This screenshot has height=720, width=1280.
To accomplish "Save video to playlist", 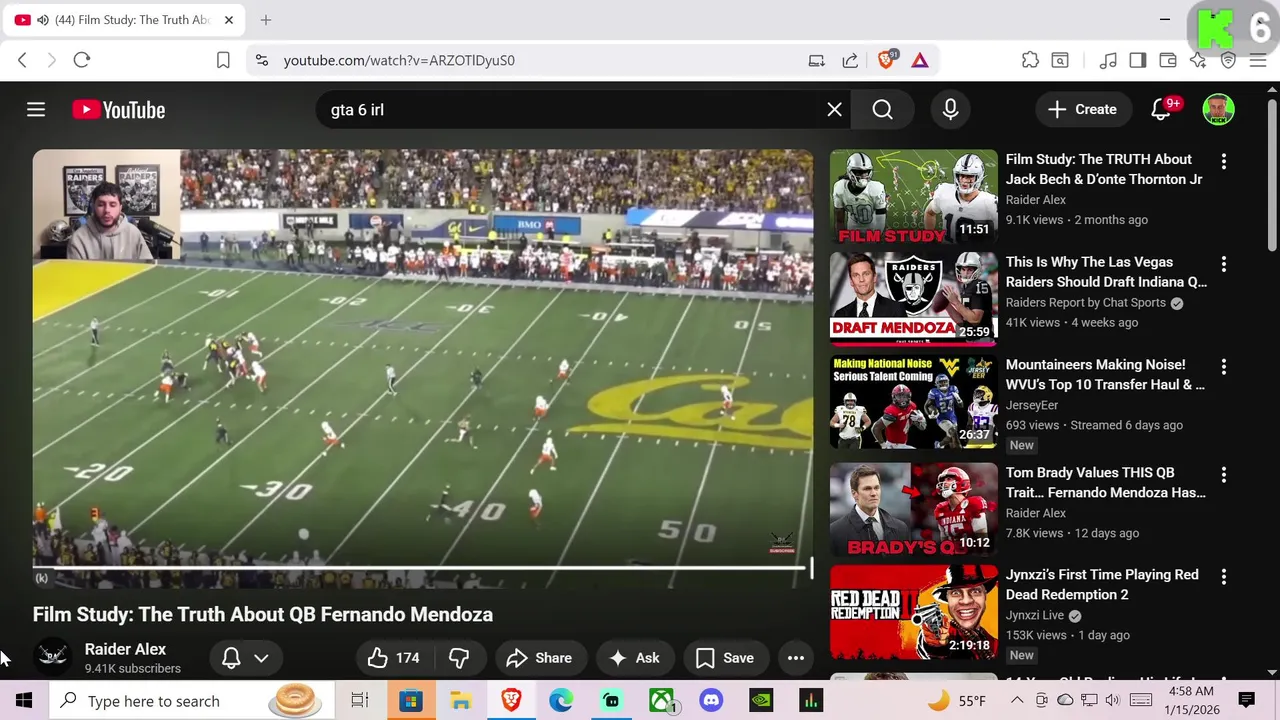I will (725, 658).
